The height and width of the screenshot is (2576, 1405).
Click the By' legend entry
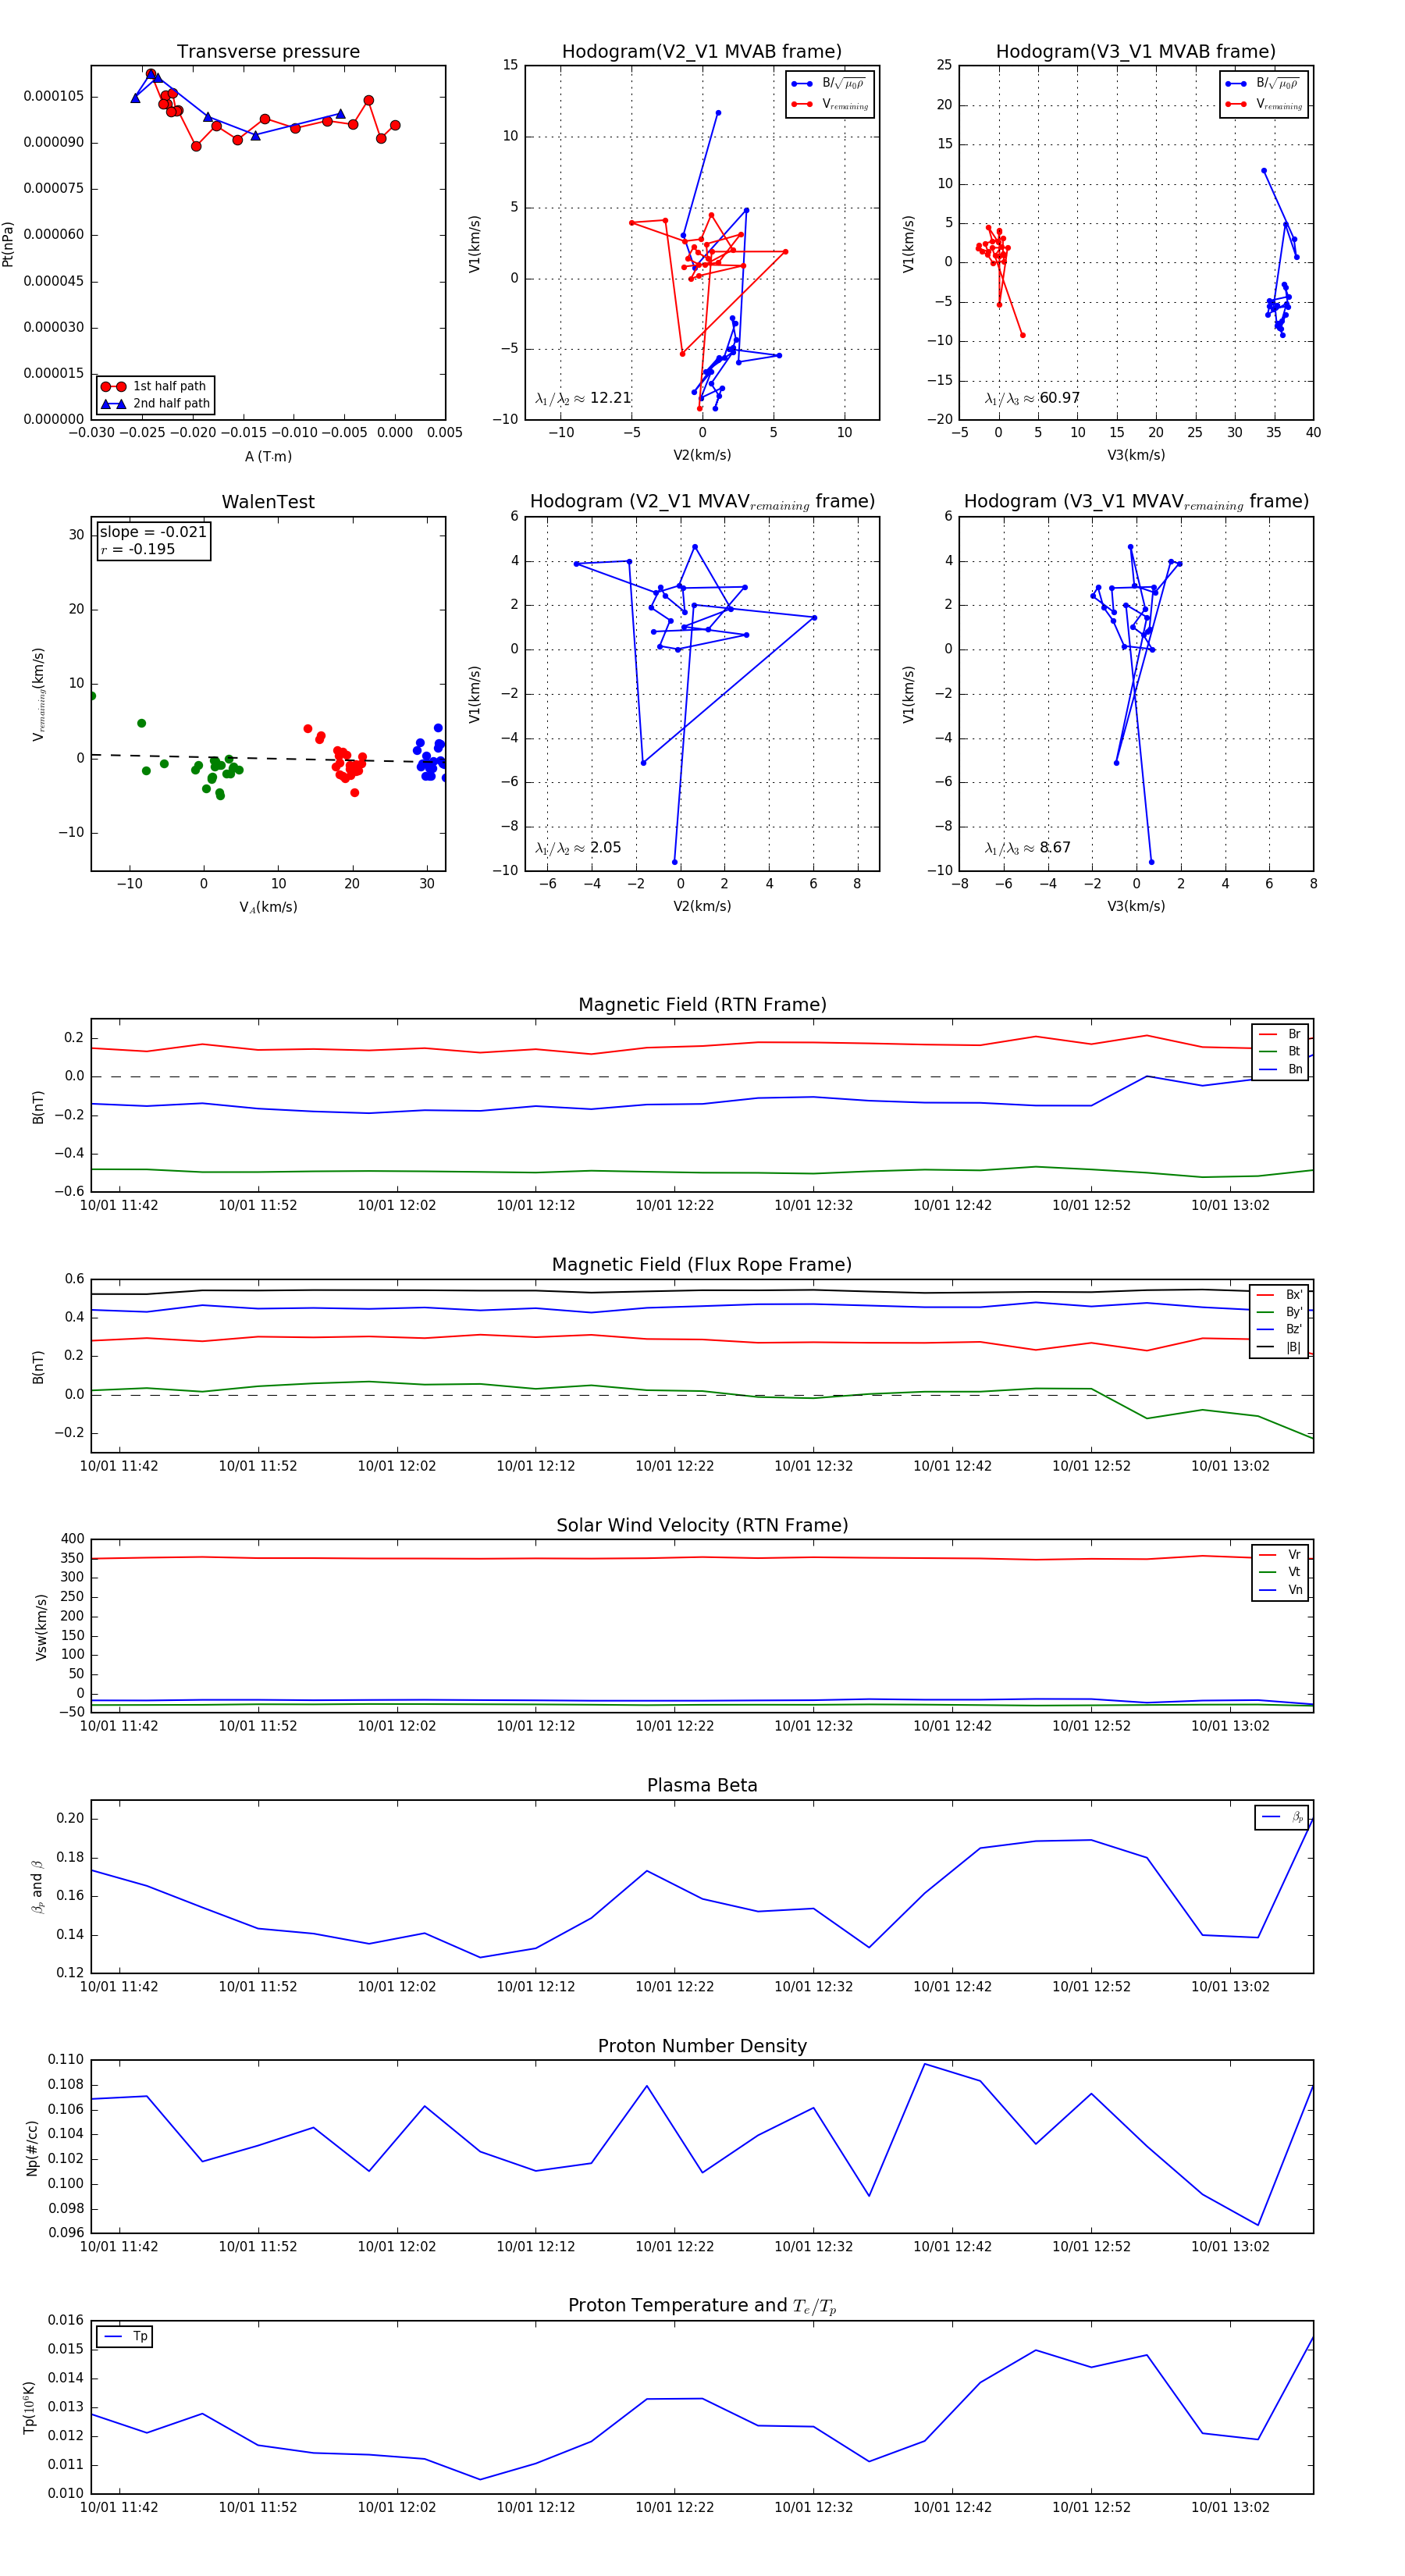point(1280,1312)
